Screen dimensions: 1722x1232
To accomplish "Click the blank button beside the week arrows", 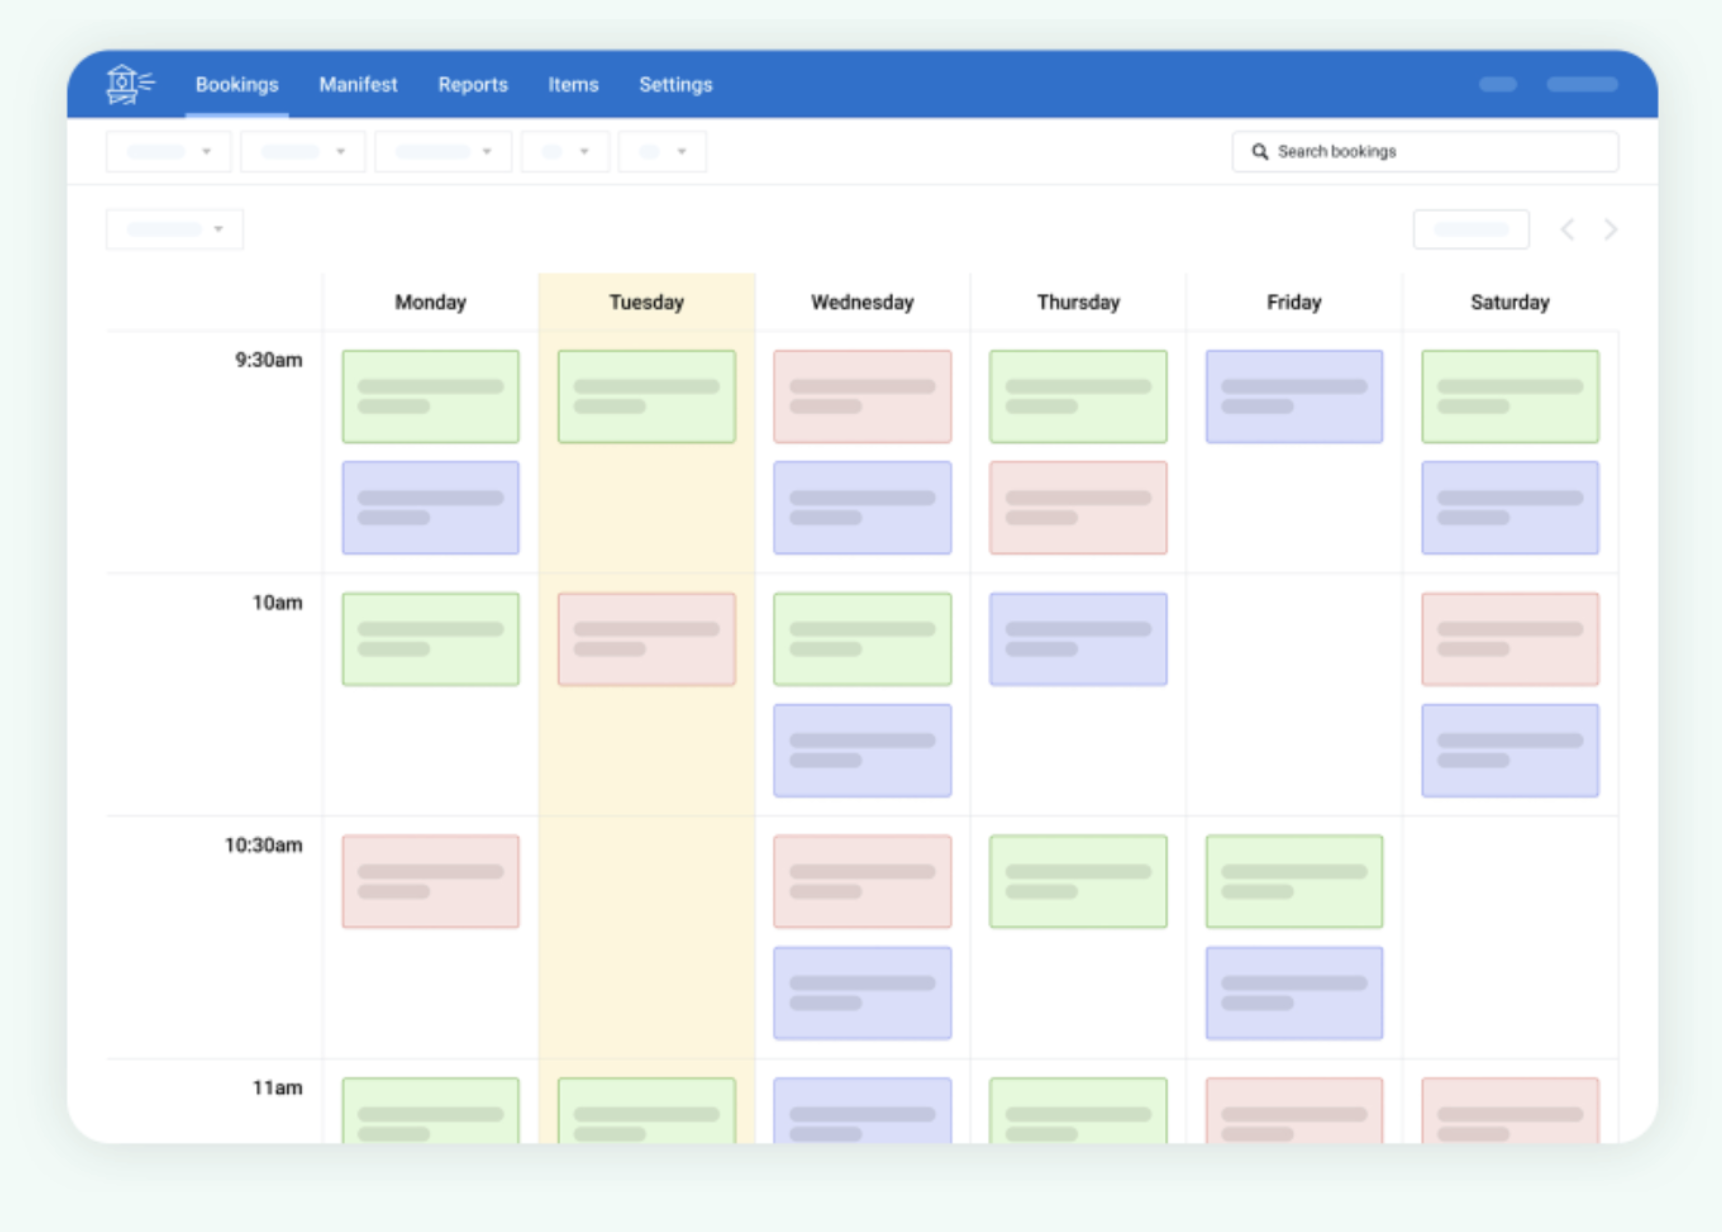I will pos(1471,229).
